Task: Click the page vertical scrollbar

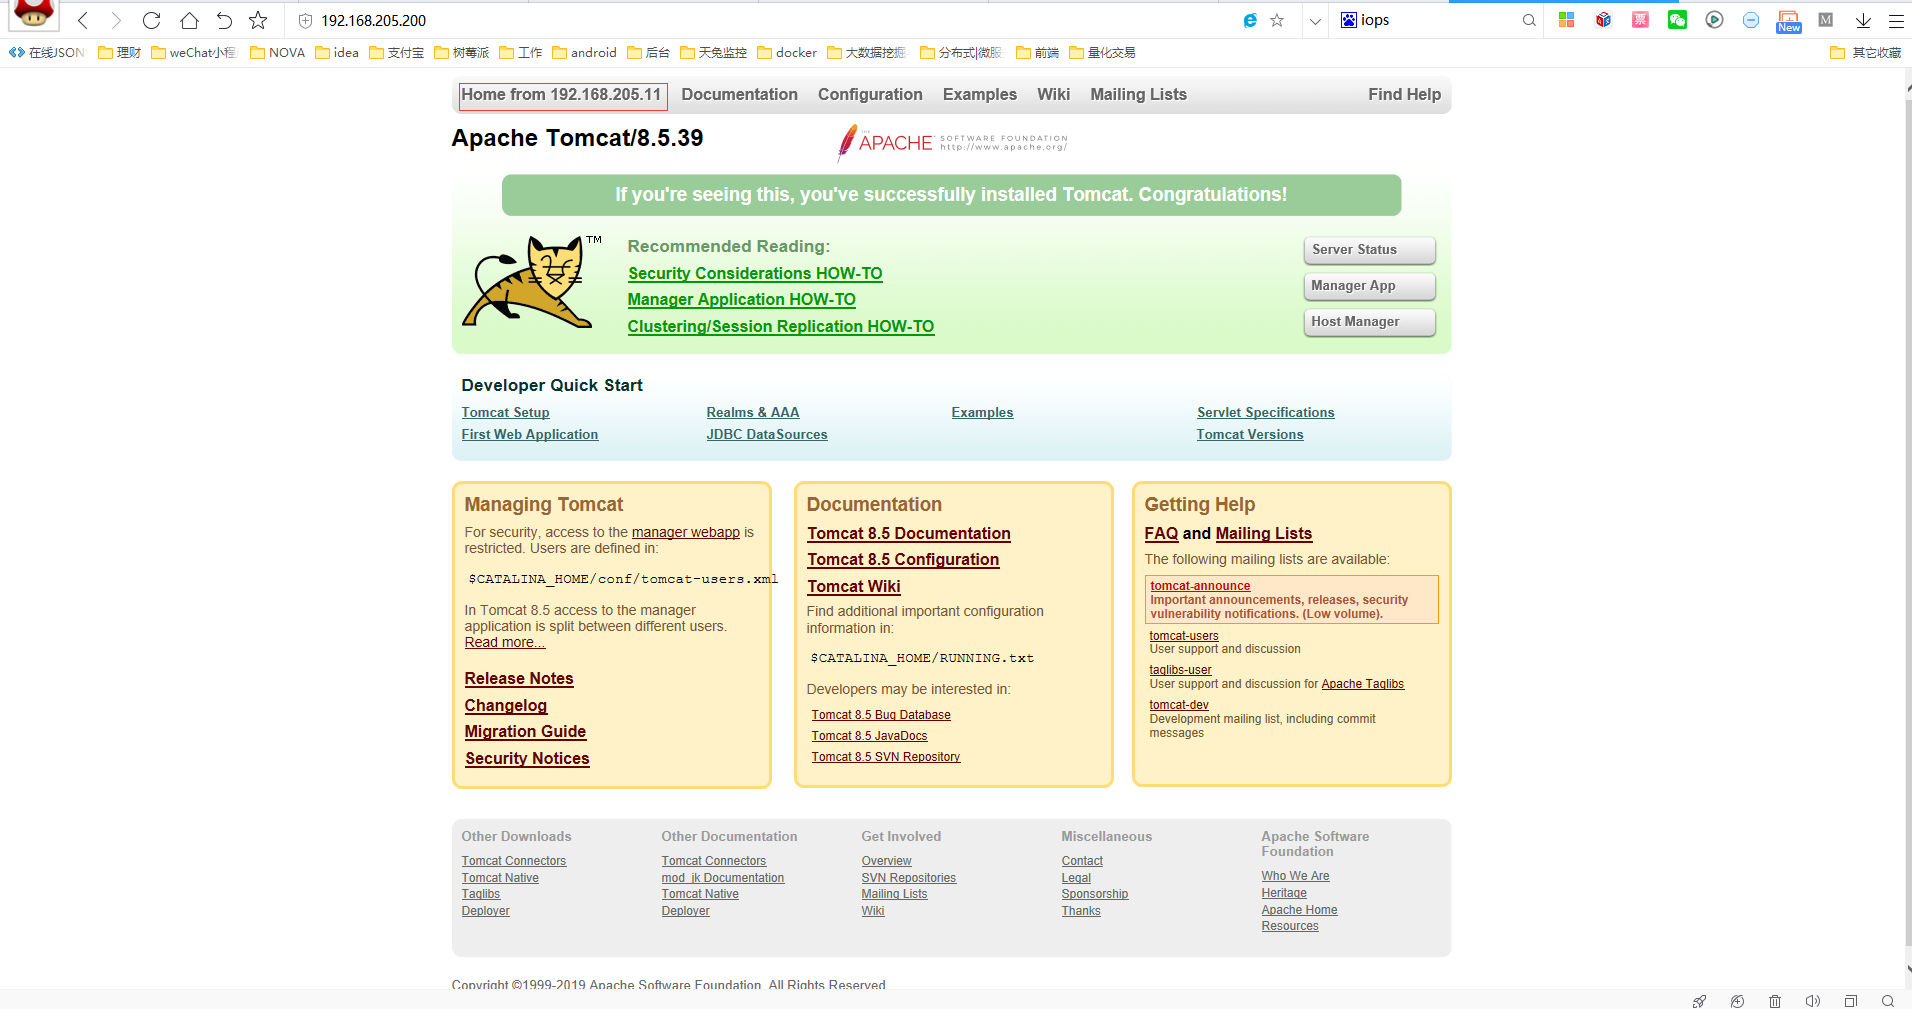Action: point(1907,500)
